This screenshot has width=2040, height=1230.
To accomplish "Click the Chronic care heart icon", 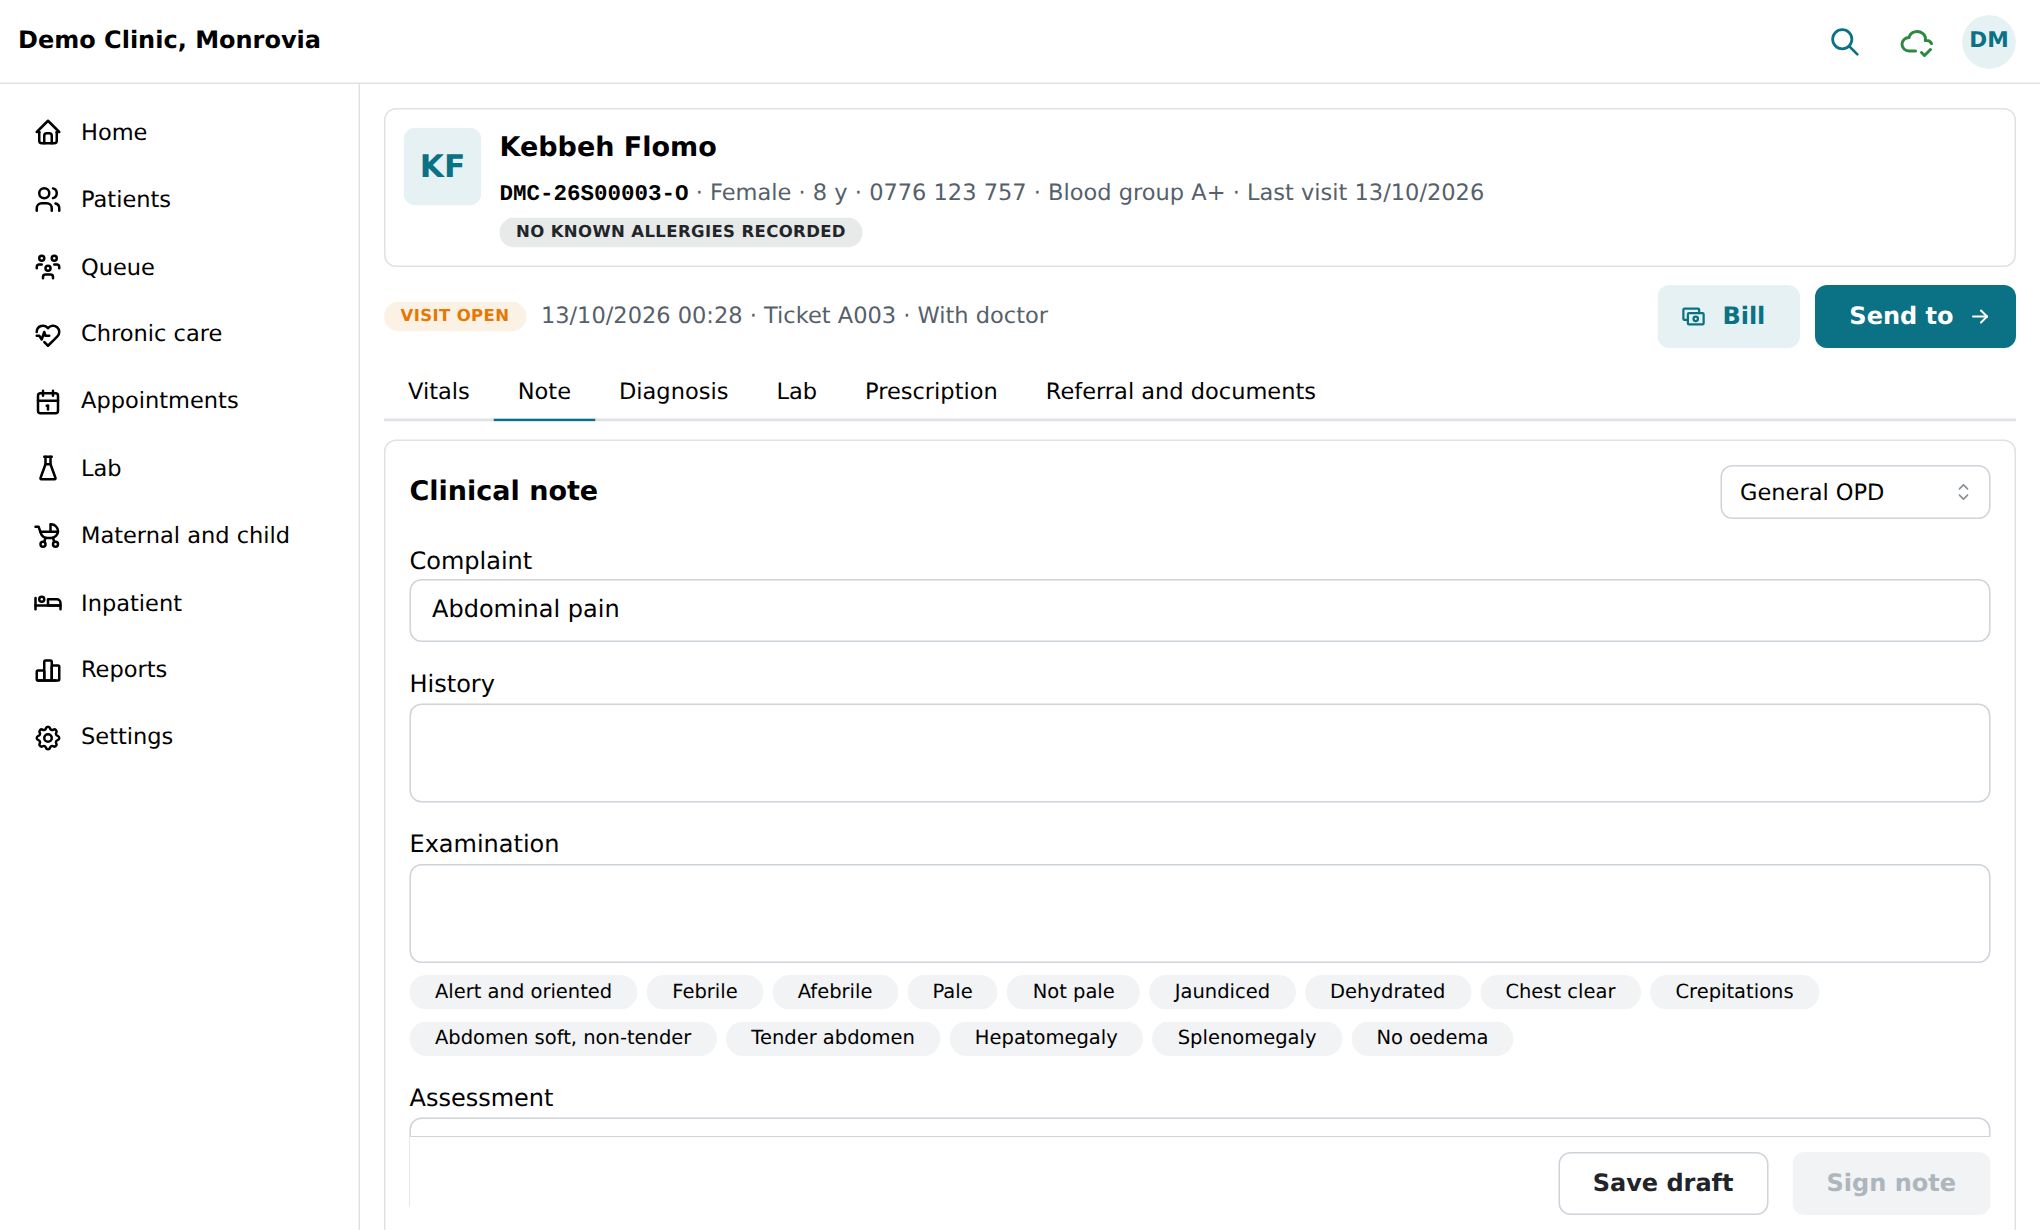I will 48,334.
